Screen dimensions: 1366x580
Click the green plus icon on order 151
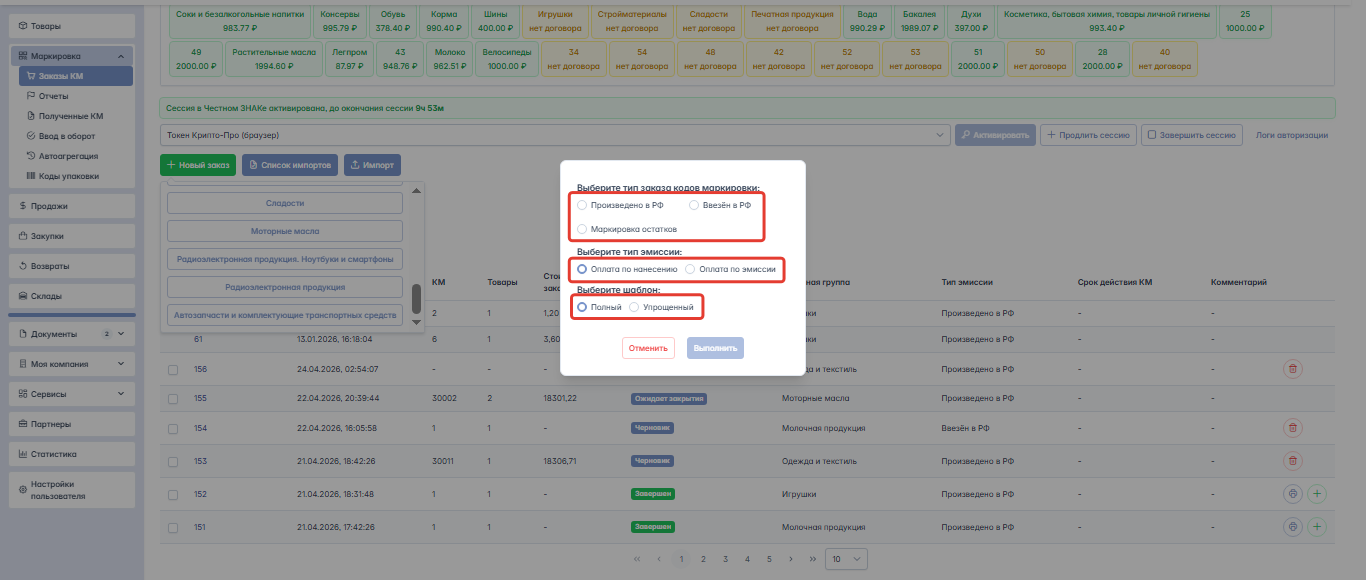tap(1317, 527)
